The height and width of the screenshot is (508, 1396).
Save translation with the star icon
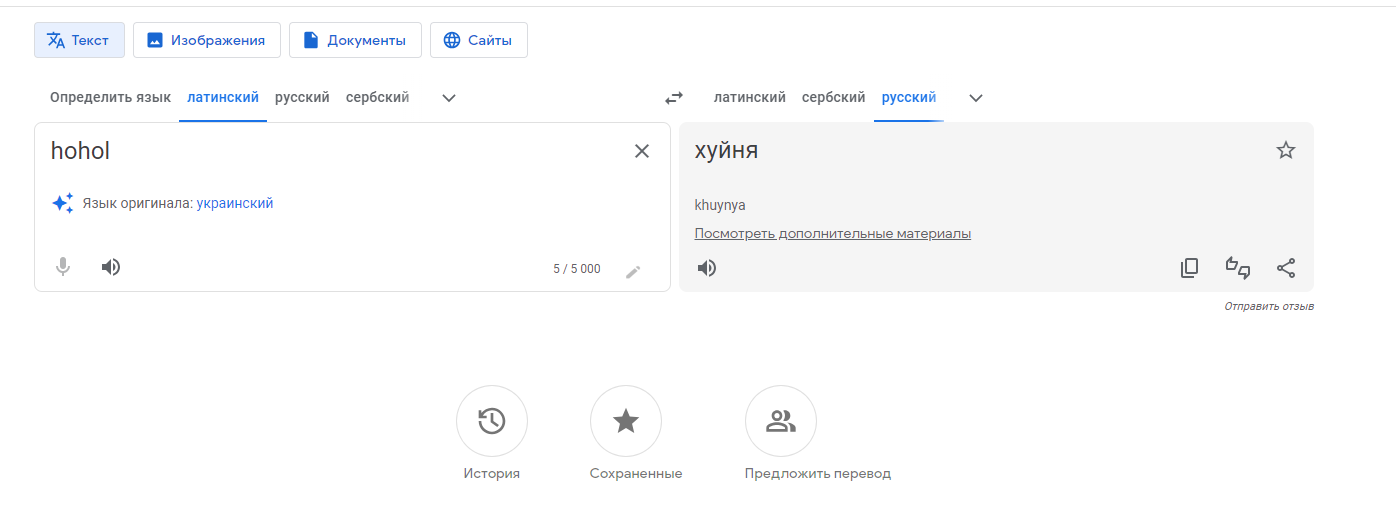[x=1286, y=151]
